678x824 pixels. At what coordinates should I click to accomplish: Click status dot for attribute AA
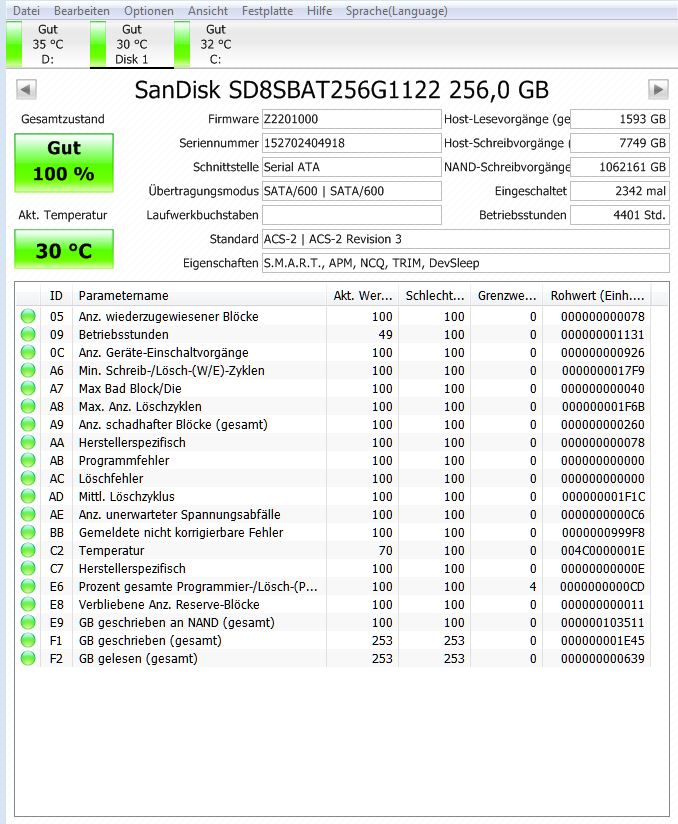(28, 442)
